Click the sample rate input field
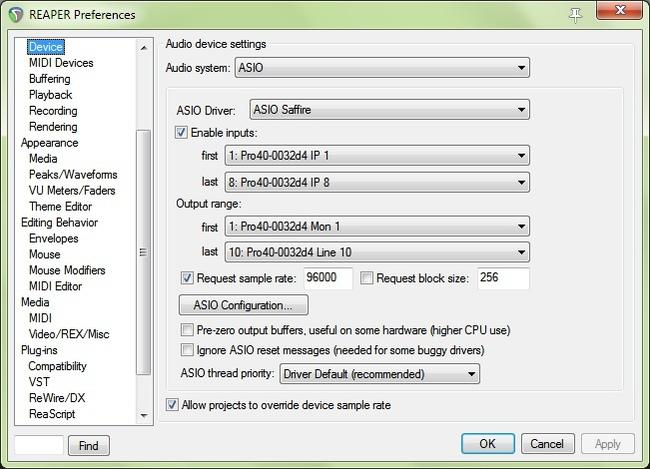The width and height of the screenshot is (650, 469). [328, 278]
